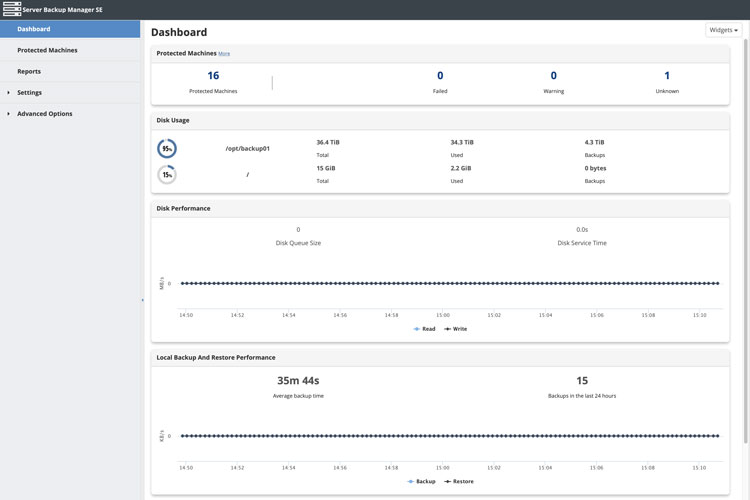The width and height of the screenshot is (750, 500).
Task: Click the Disk Usage widget header
Action: [440, 120]
